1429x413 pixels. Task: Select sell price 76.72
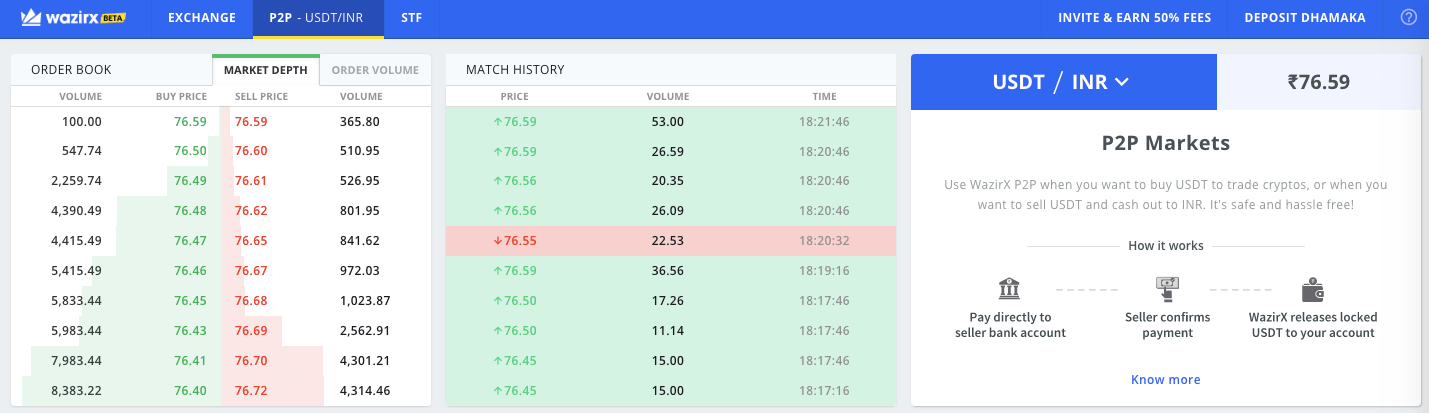click(251, 391)
